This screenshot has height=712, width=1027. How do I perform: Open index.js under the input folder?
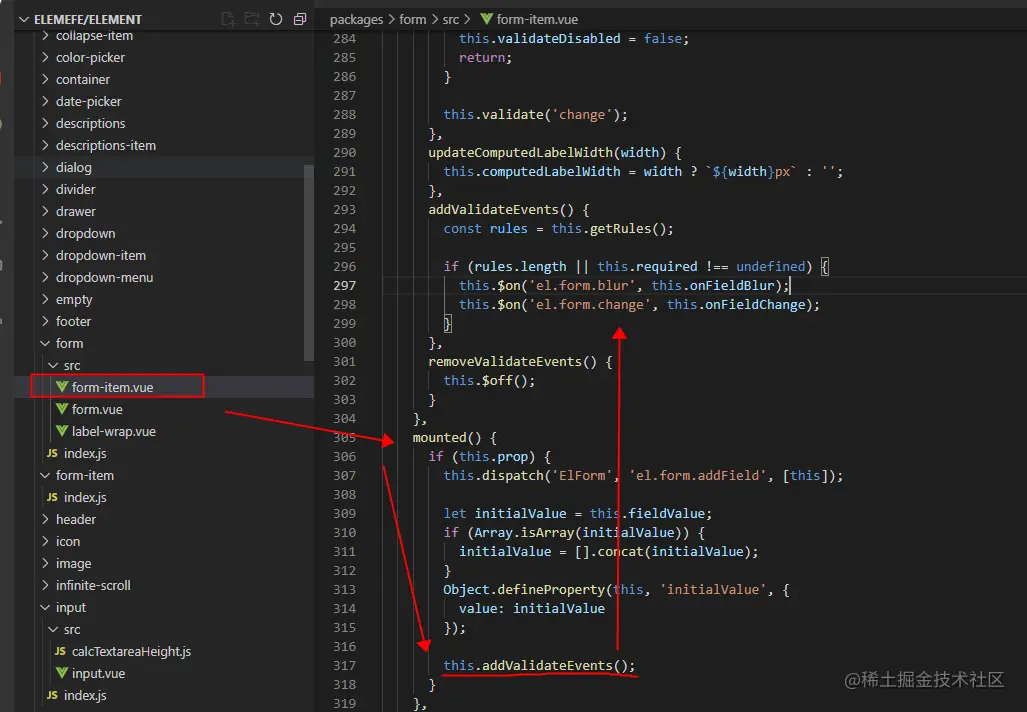(85, 696)
